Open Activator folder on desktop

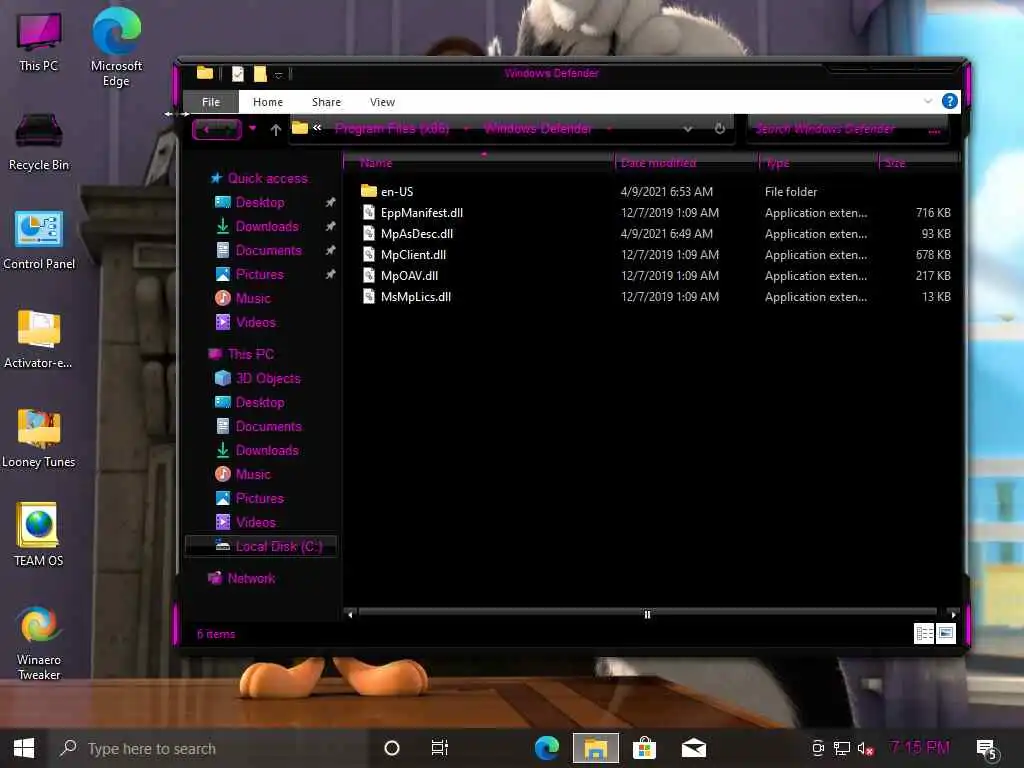click(x=39, y=339)
